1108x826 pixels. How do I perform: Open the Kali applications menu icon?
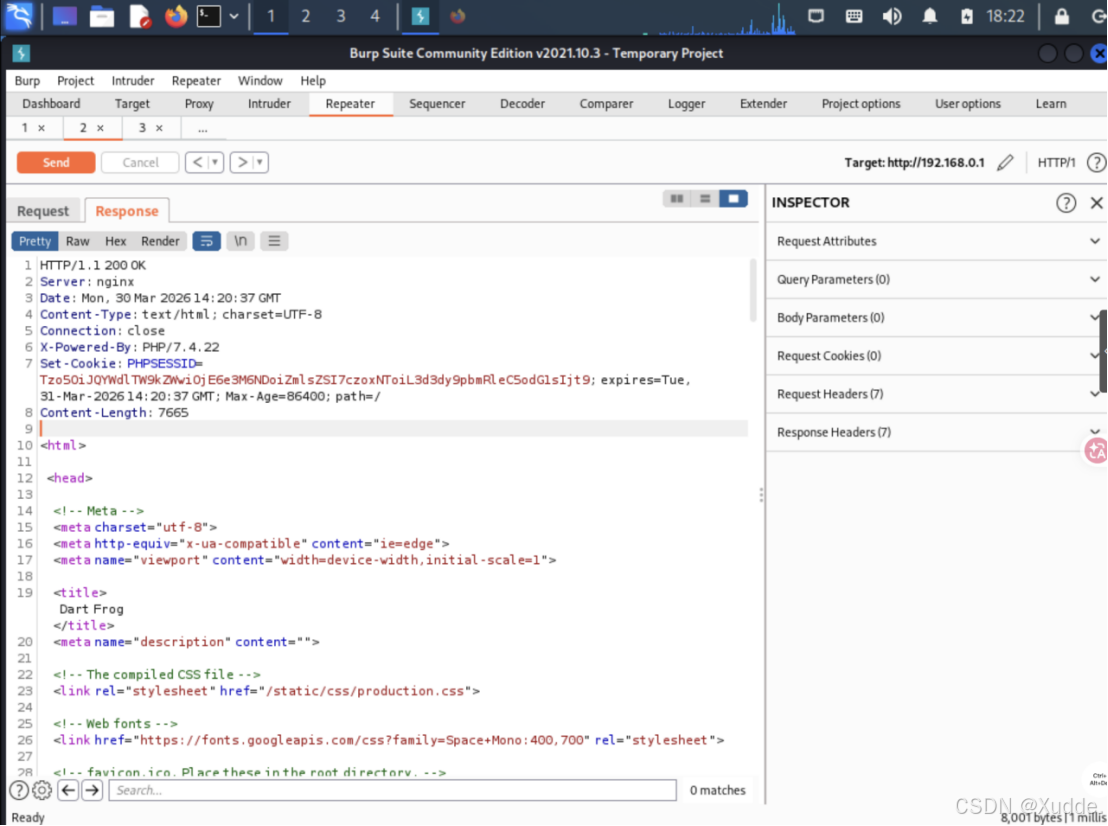click(19, 16)
